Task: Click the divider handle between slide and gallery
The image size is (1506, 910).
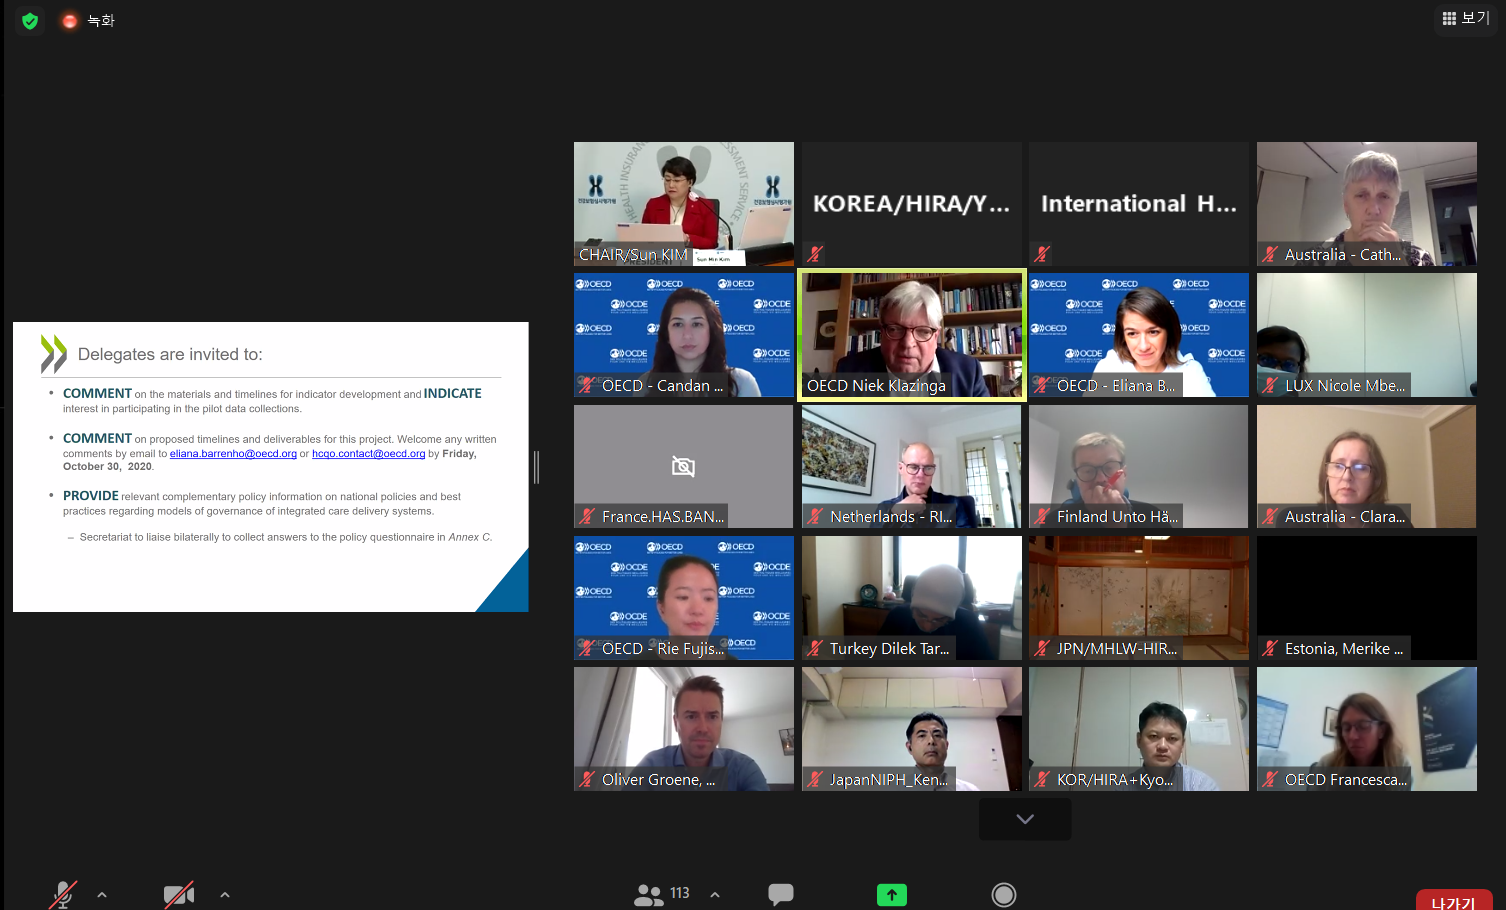Action: click(x=537, y=467)
